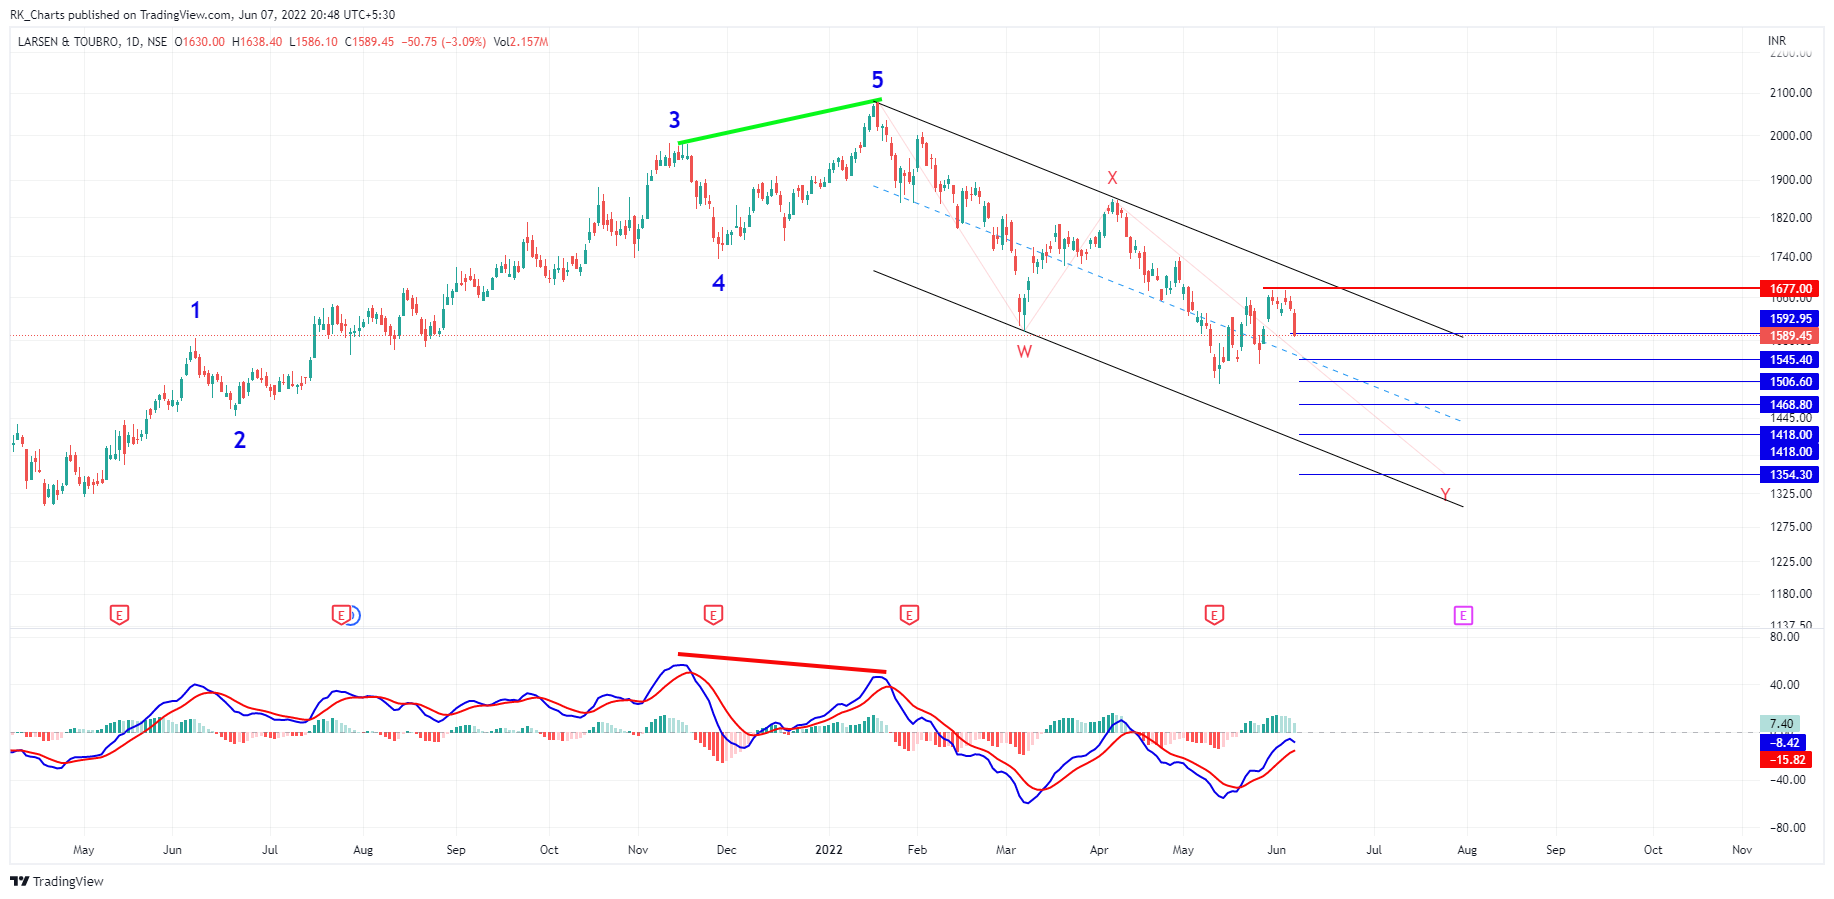Select the blue wave label 1
This screenshot has height=899, width=1834.
coord(196,310)
